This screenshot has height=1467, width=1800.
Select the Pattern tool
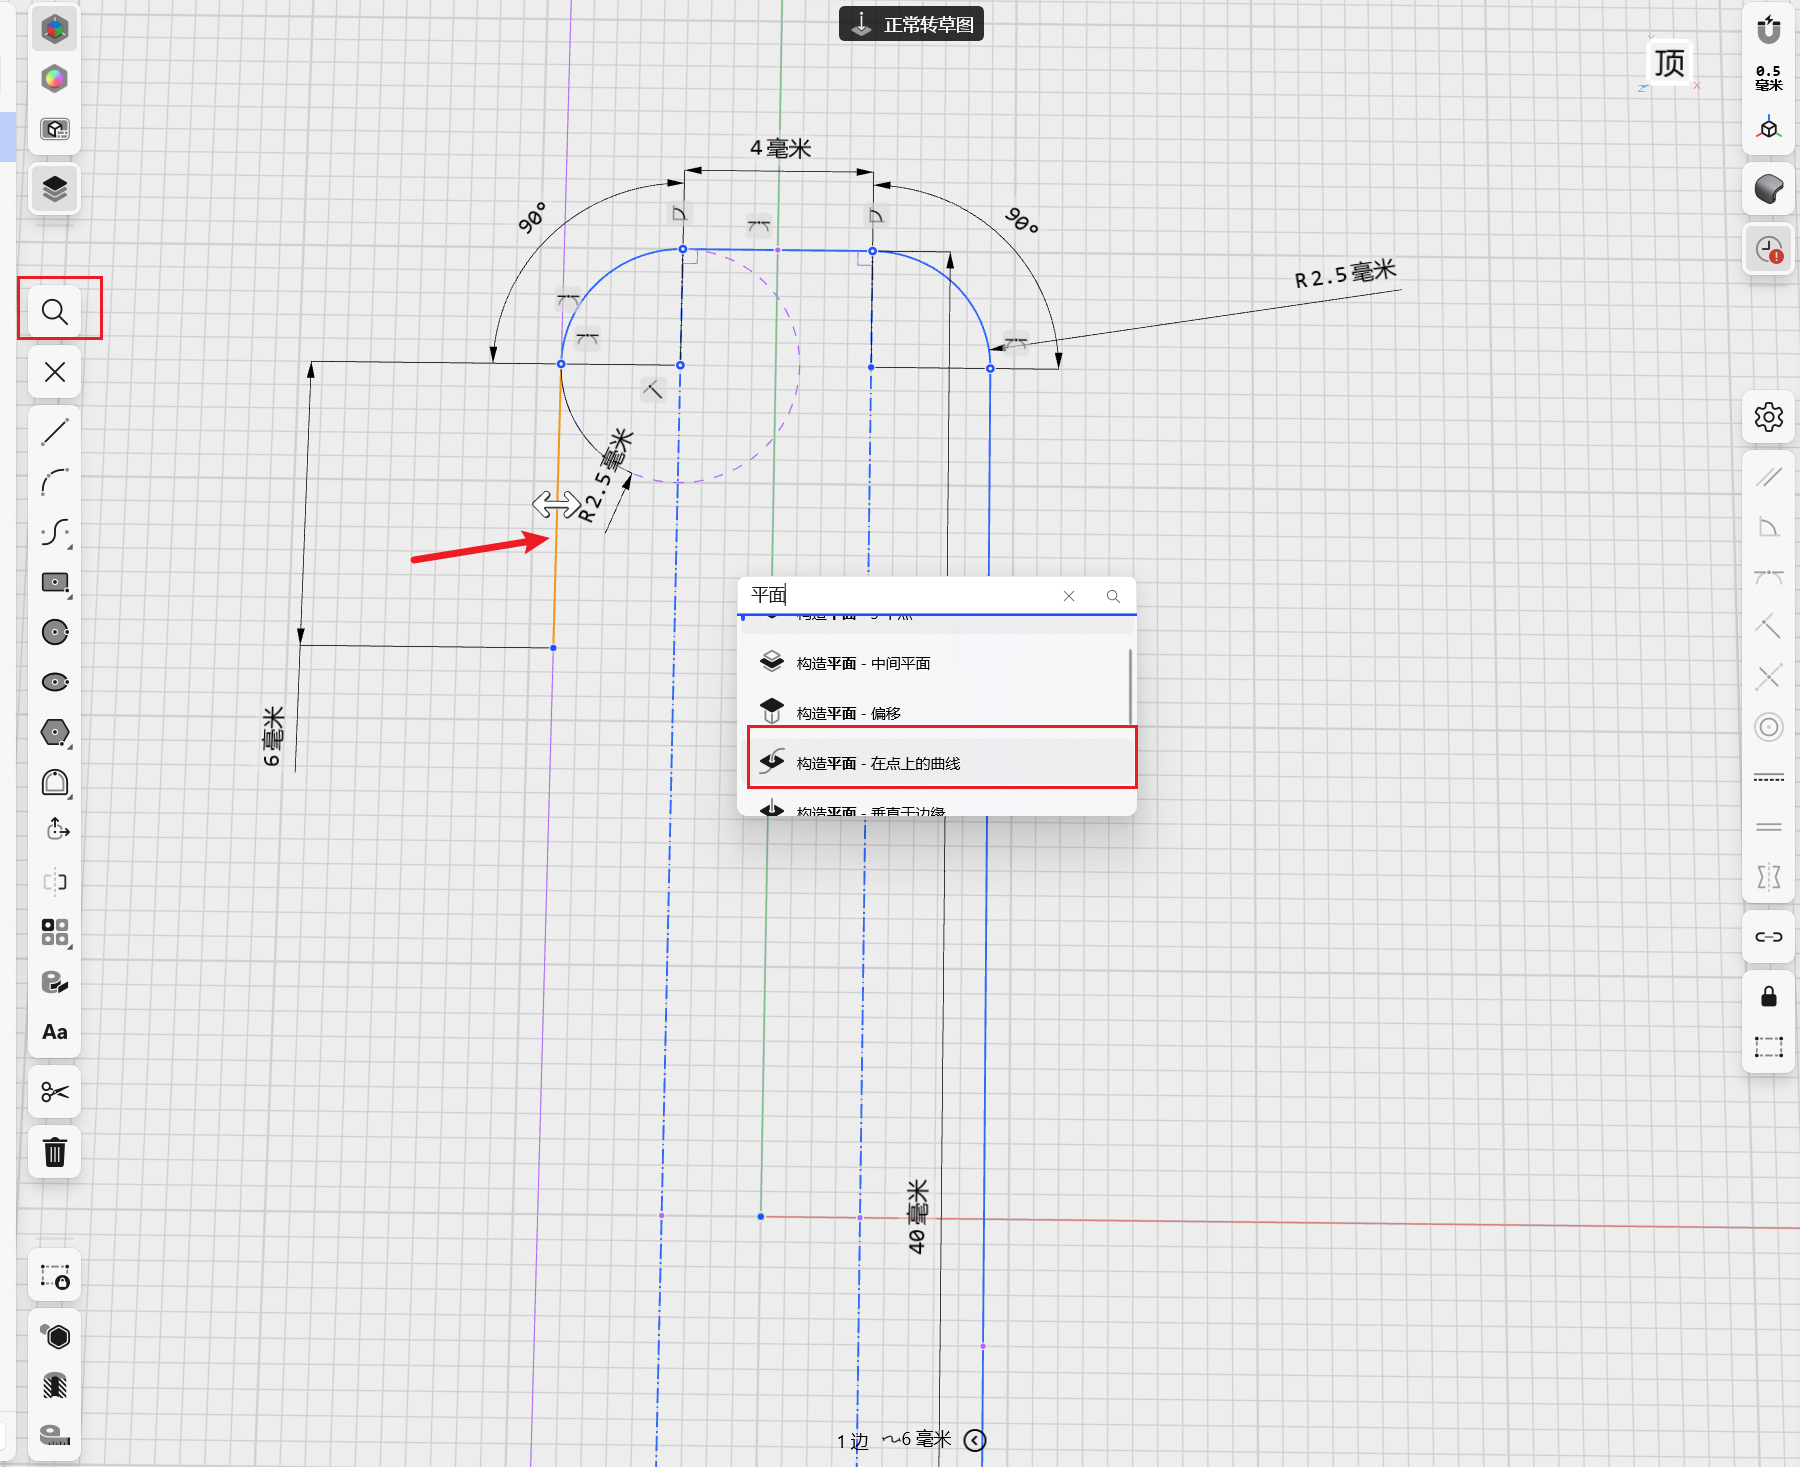click(55, 932)
